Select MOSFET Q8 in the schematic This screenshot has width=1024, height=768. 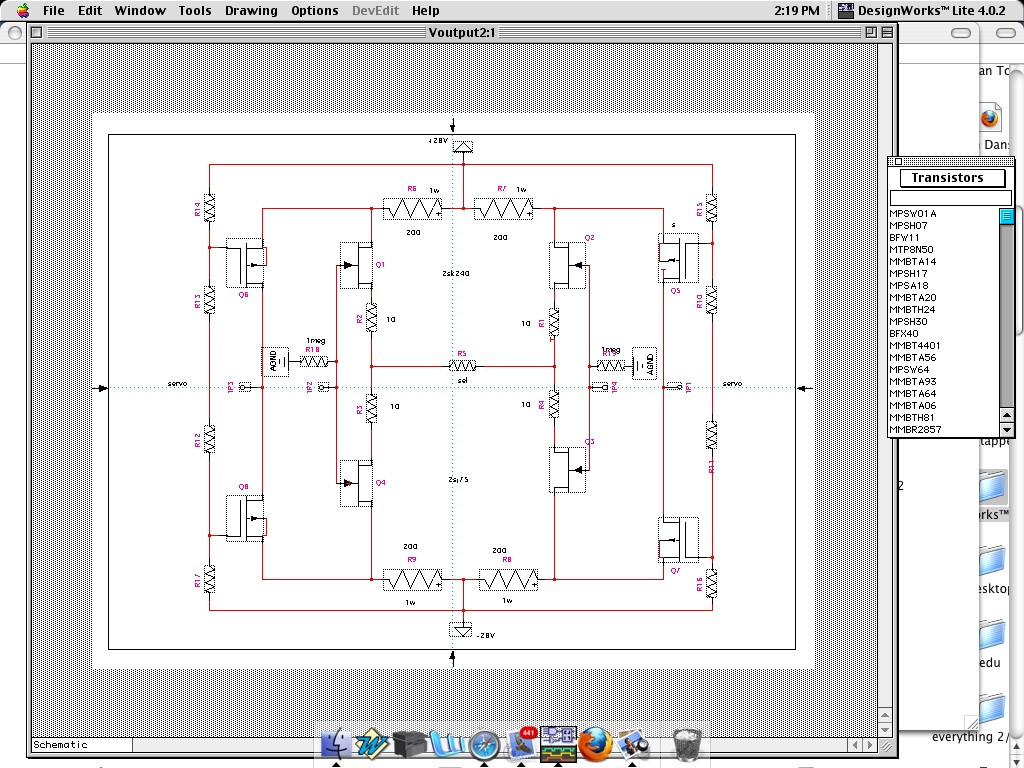point(245,519)
